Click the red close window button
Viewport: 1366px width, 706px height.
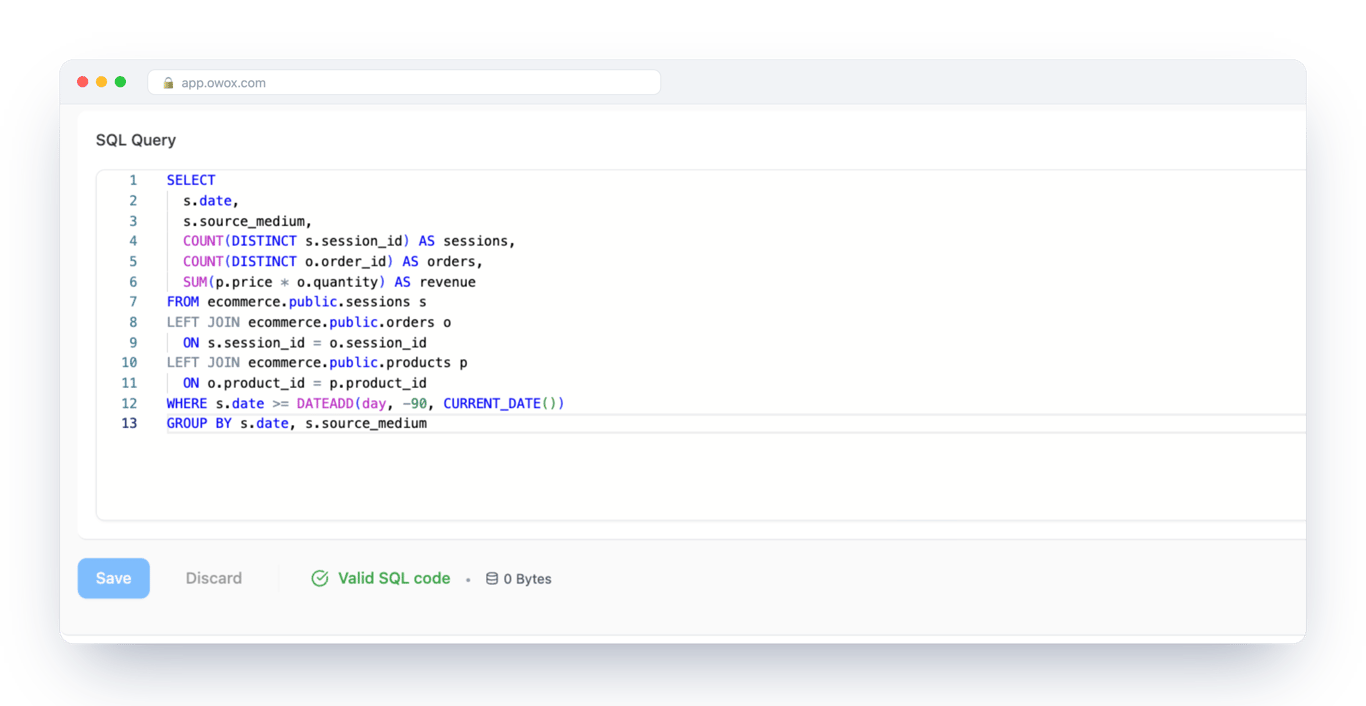pyautogui.click(x=83, y=82)
